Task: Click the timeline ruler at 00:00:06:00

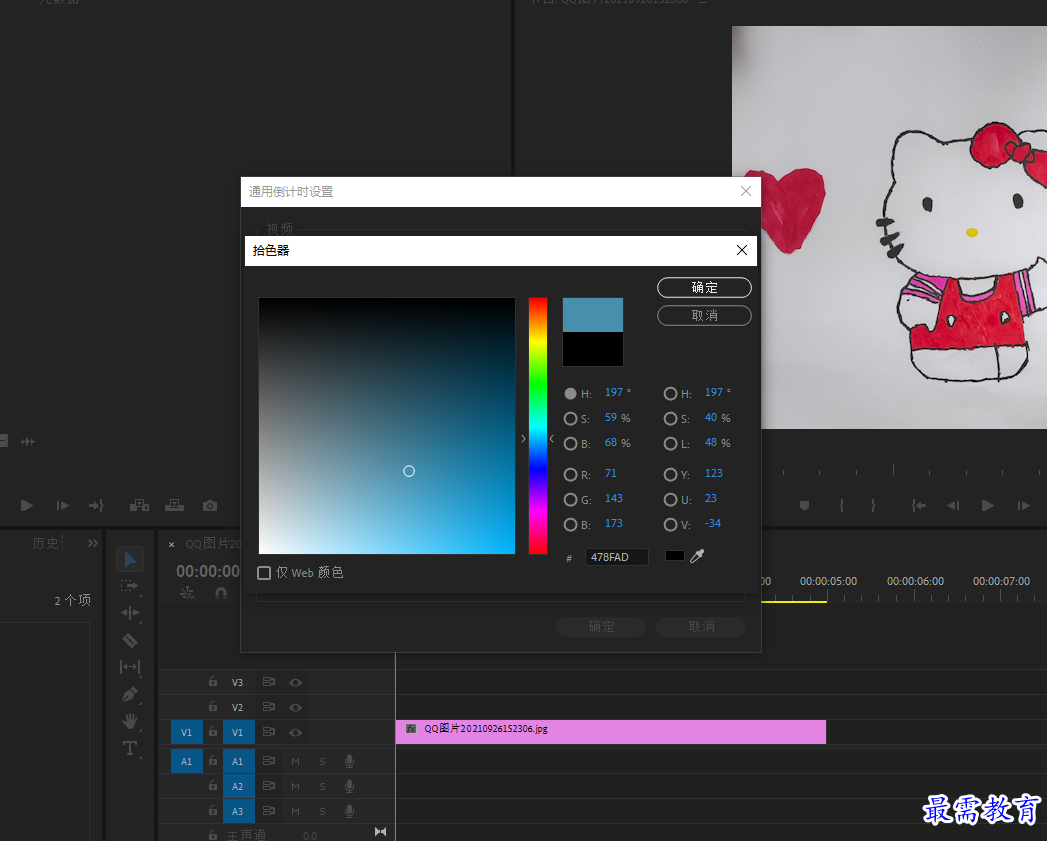Action: [x=915, y=582]
